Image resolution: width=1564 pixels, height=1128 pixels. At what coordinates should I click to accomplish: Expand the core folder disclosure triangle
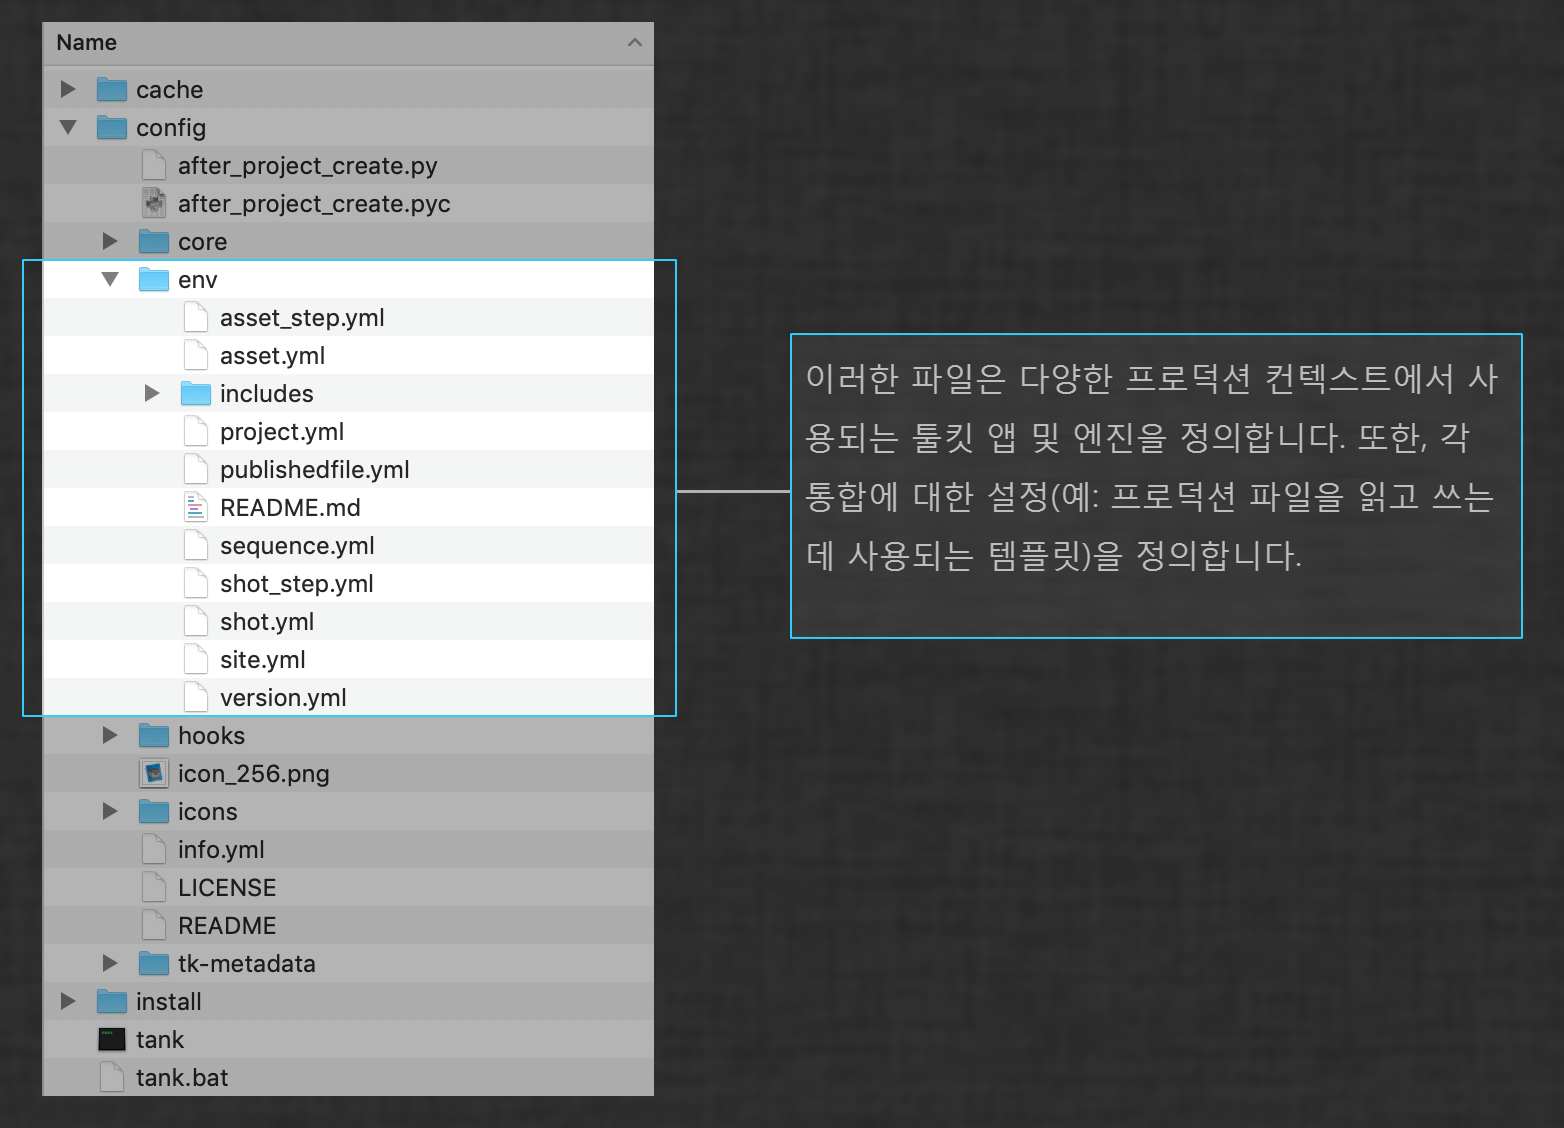pyautogui.click(x=110, y=241)
